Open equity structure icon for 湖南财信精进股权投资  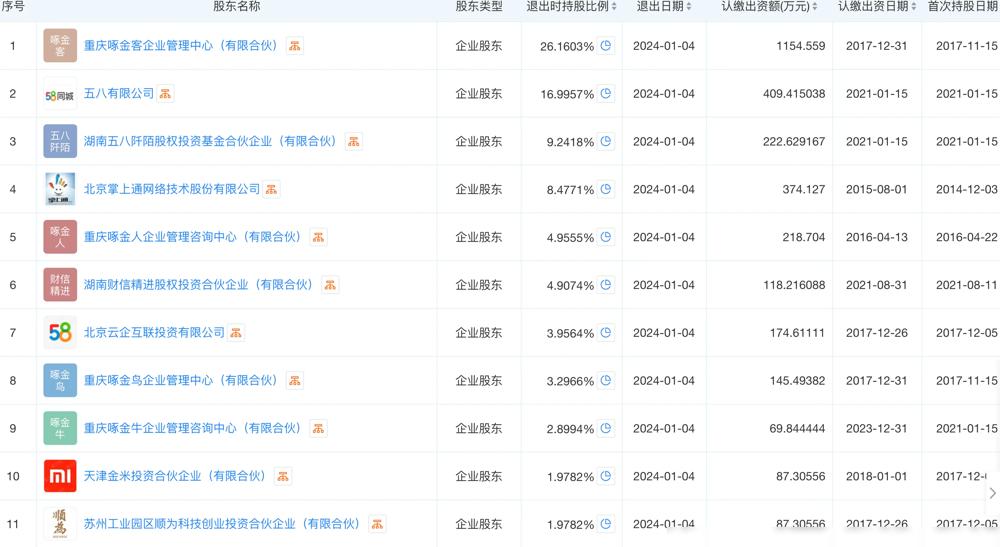tap(330, 285)
